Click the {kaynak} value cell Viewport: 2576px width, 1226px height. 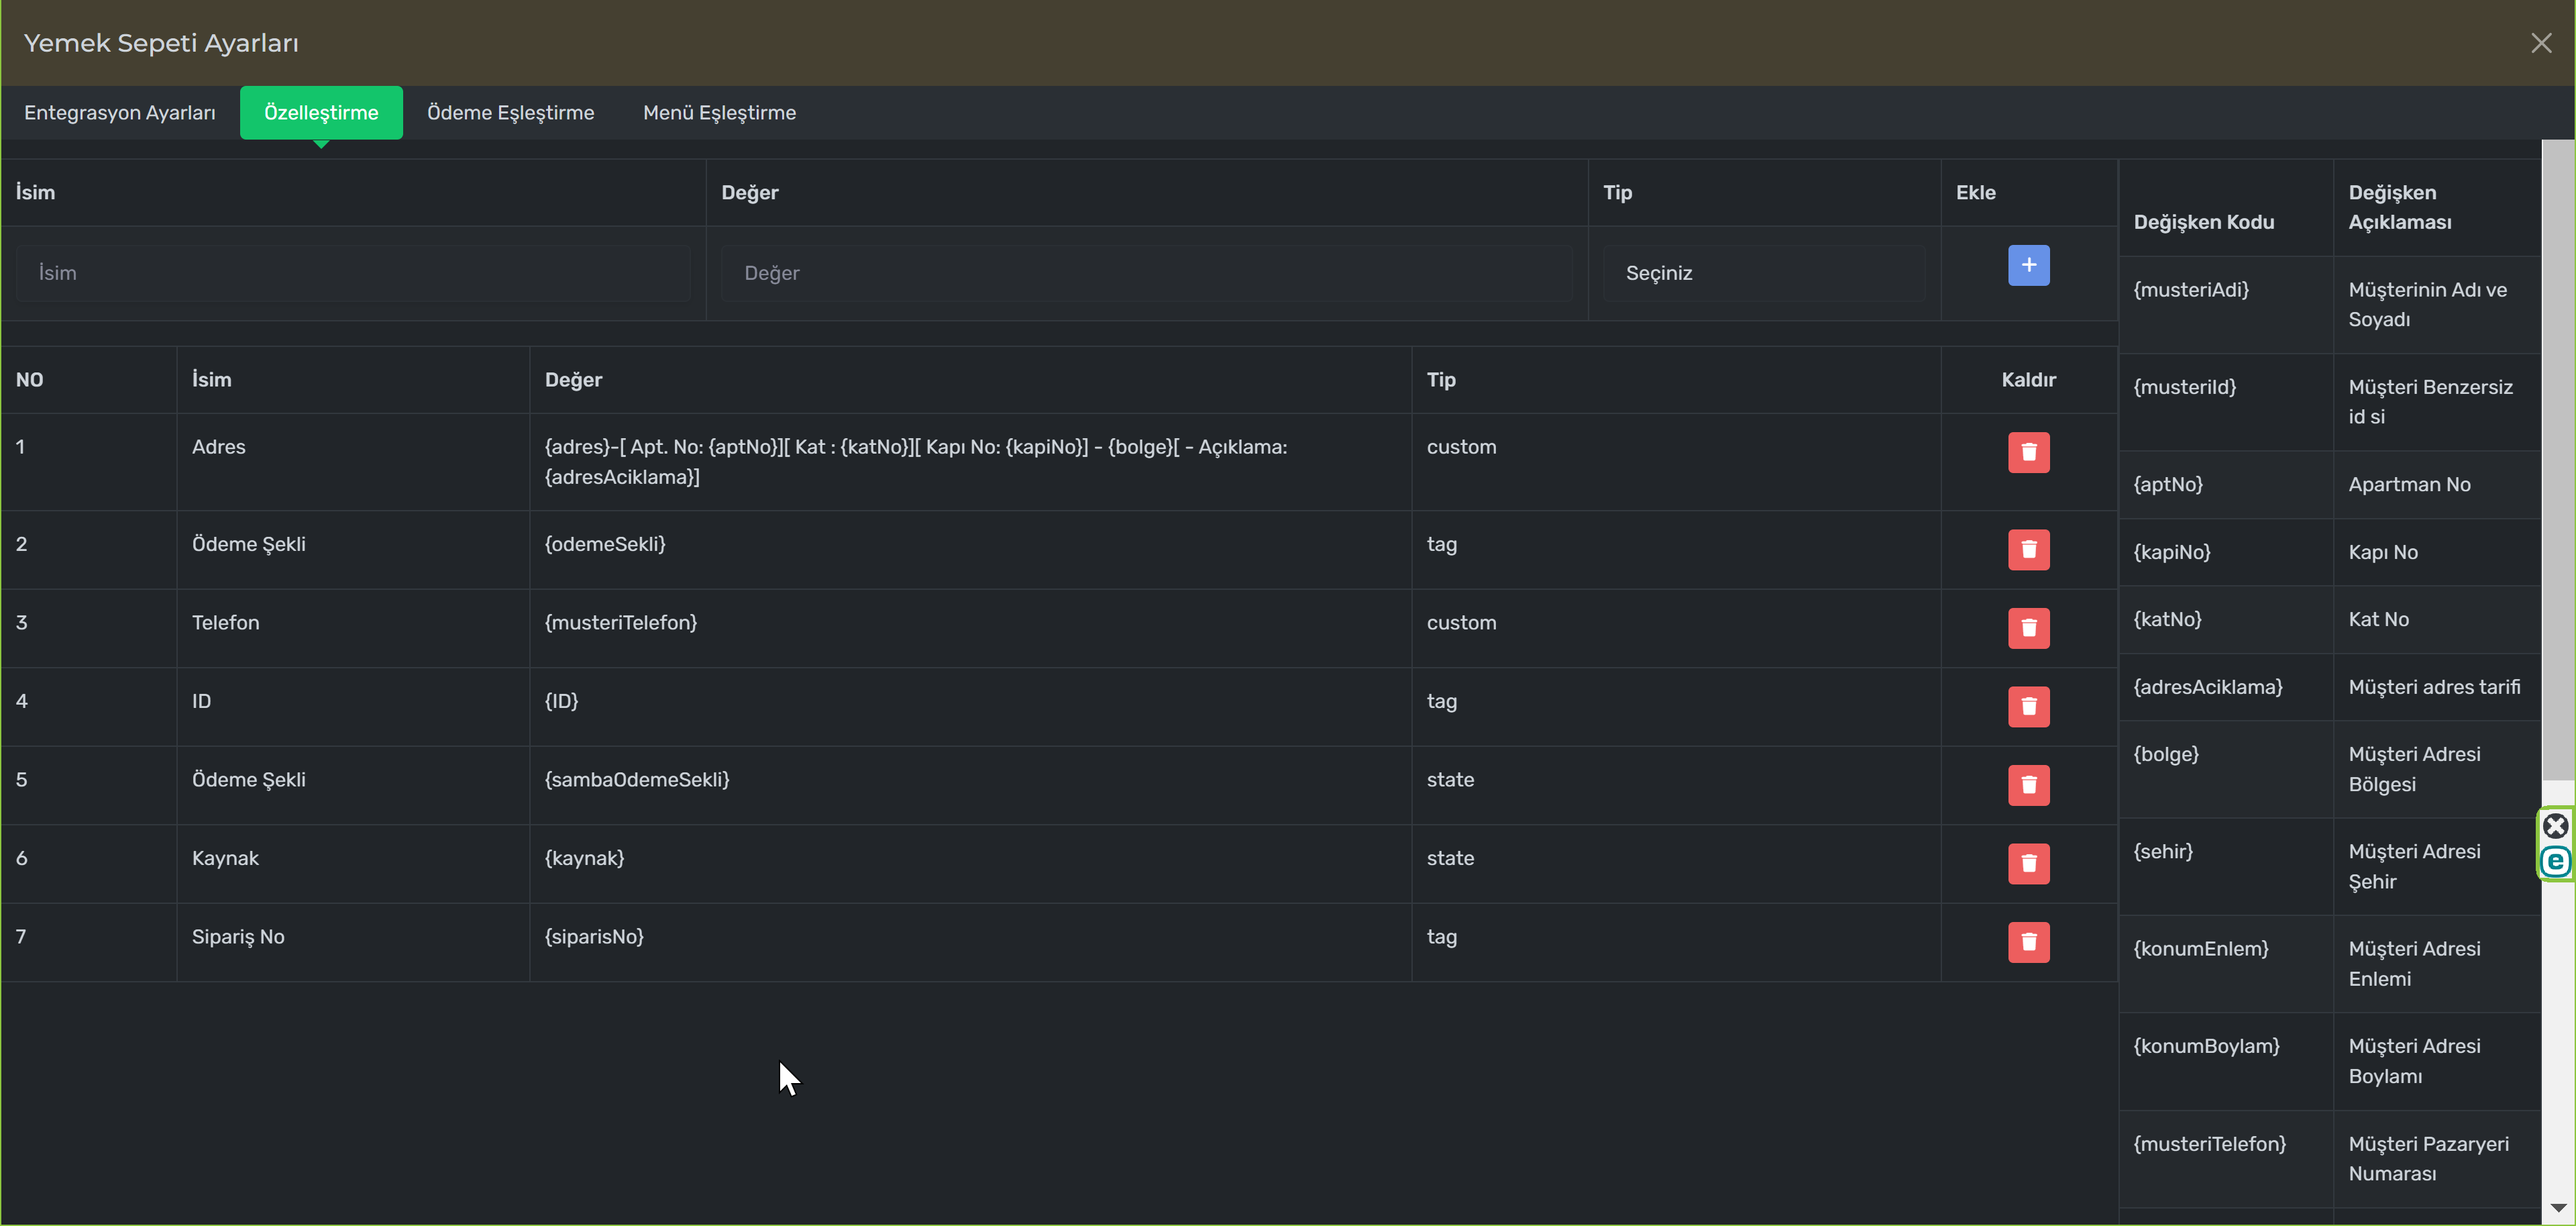click(970, 864)
